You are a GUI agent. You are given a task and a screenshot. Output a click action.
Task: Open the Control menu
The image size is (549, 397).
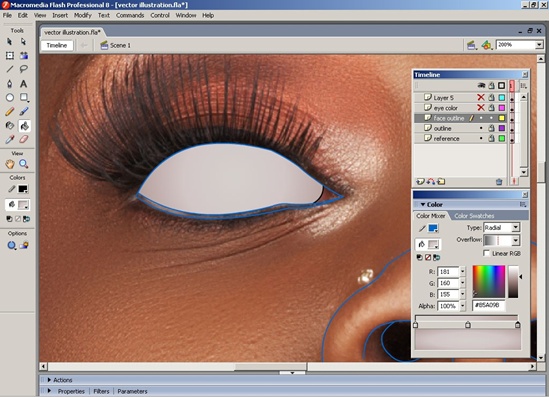click(160, 15)
